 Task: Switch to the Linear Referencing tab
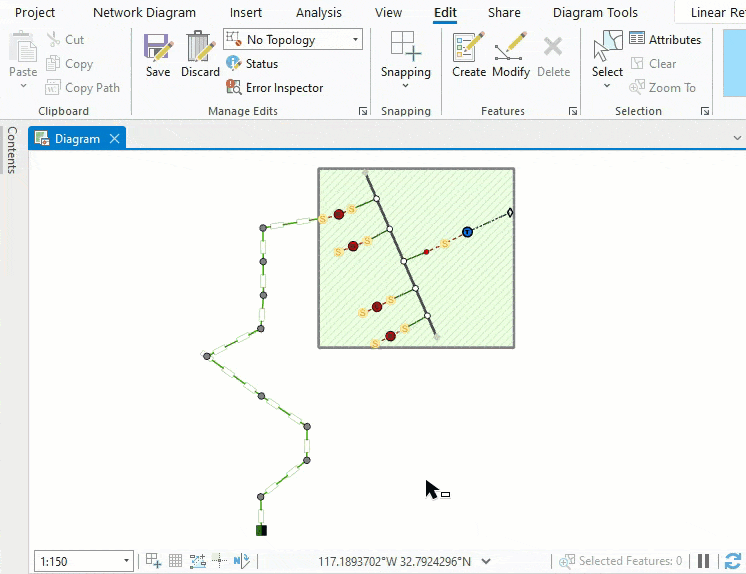[717, 12]
